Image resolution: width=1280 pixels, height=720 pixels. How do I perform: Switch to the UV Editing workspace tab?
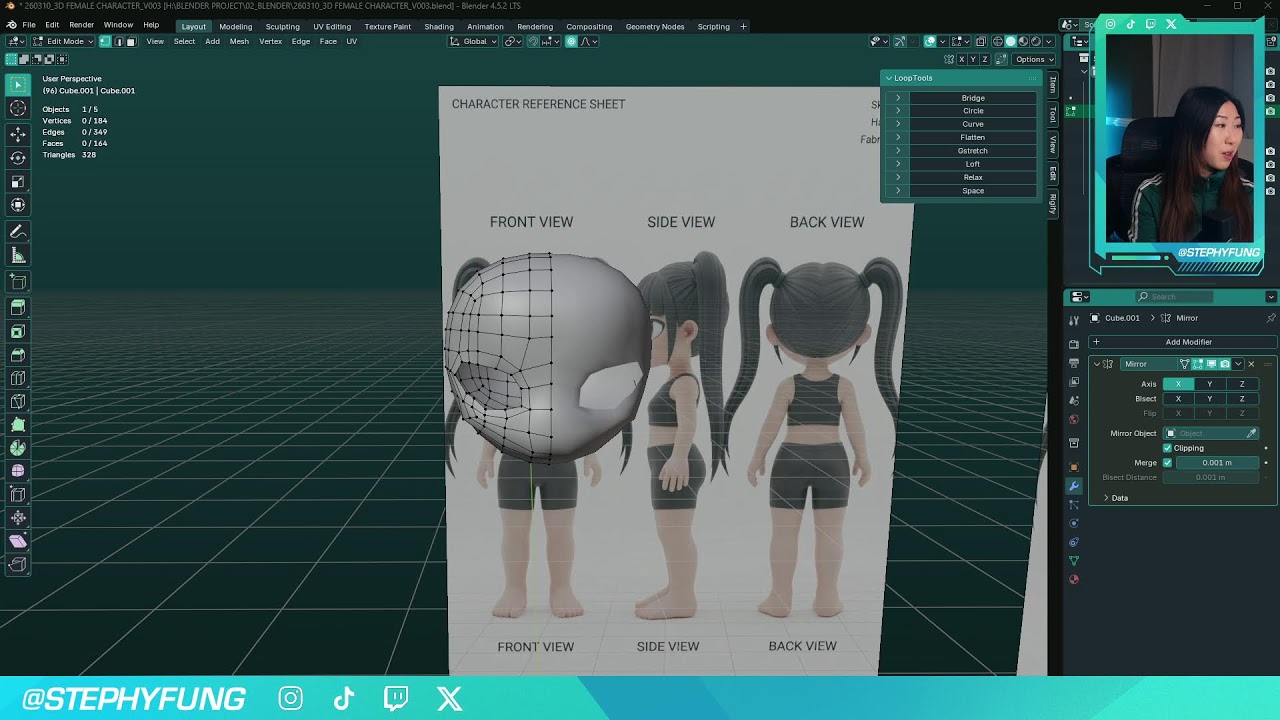[332, 26]
